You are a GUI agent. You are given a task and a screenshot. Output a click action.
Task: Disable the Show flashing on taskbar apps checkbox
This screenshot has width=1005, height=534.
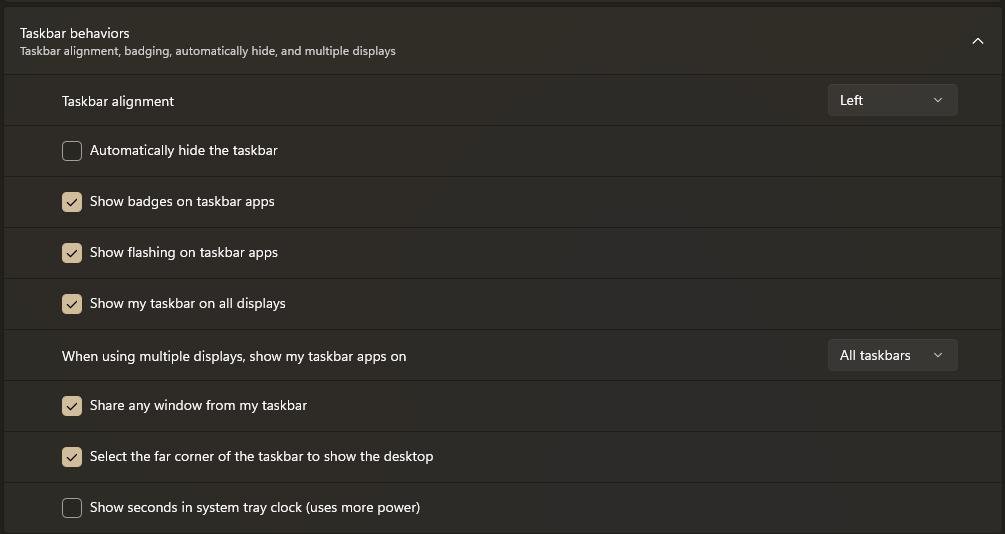72,253
